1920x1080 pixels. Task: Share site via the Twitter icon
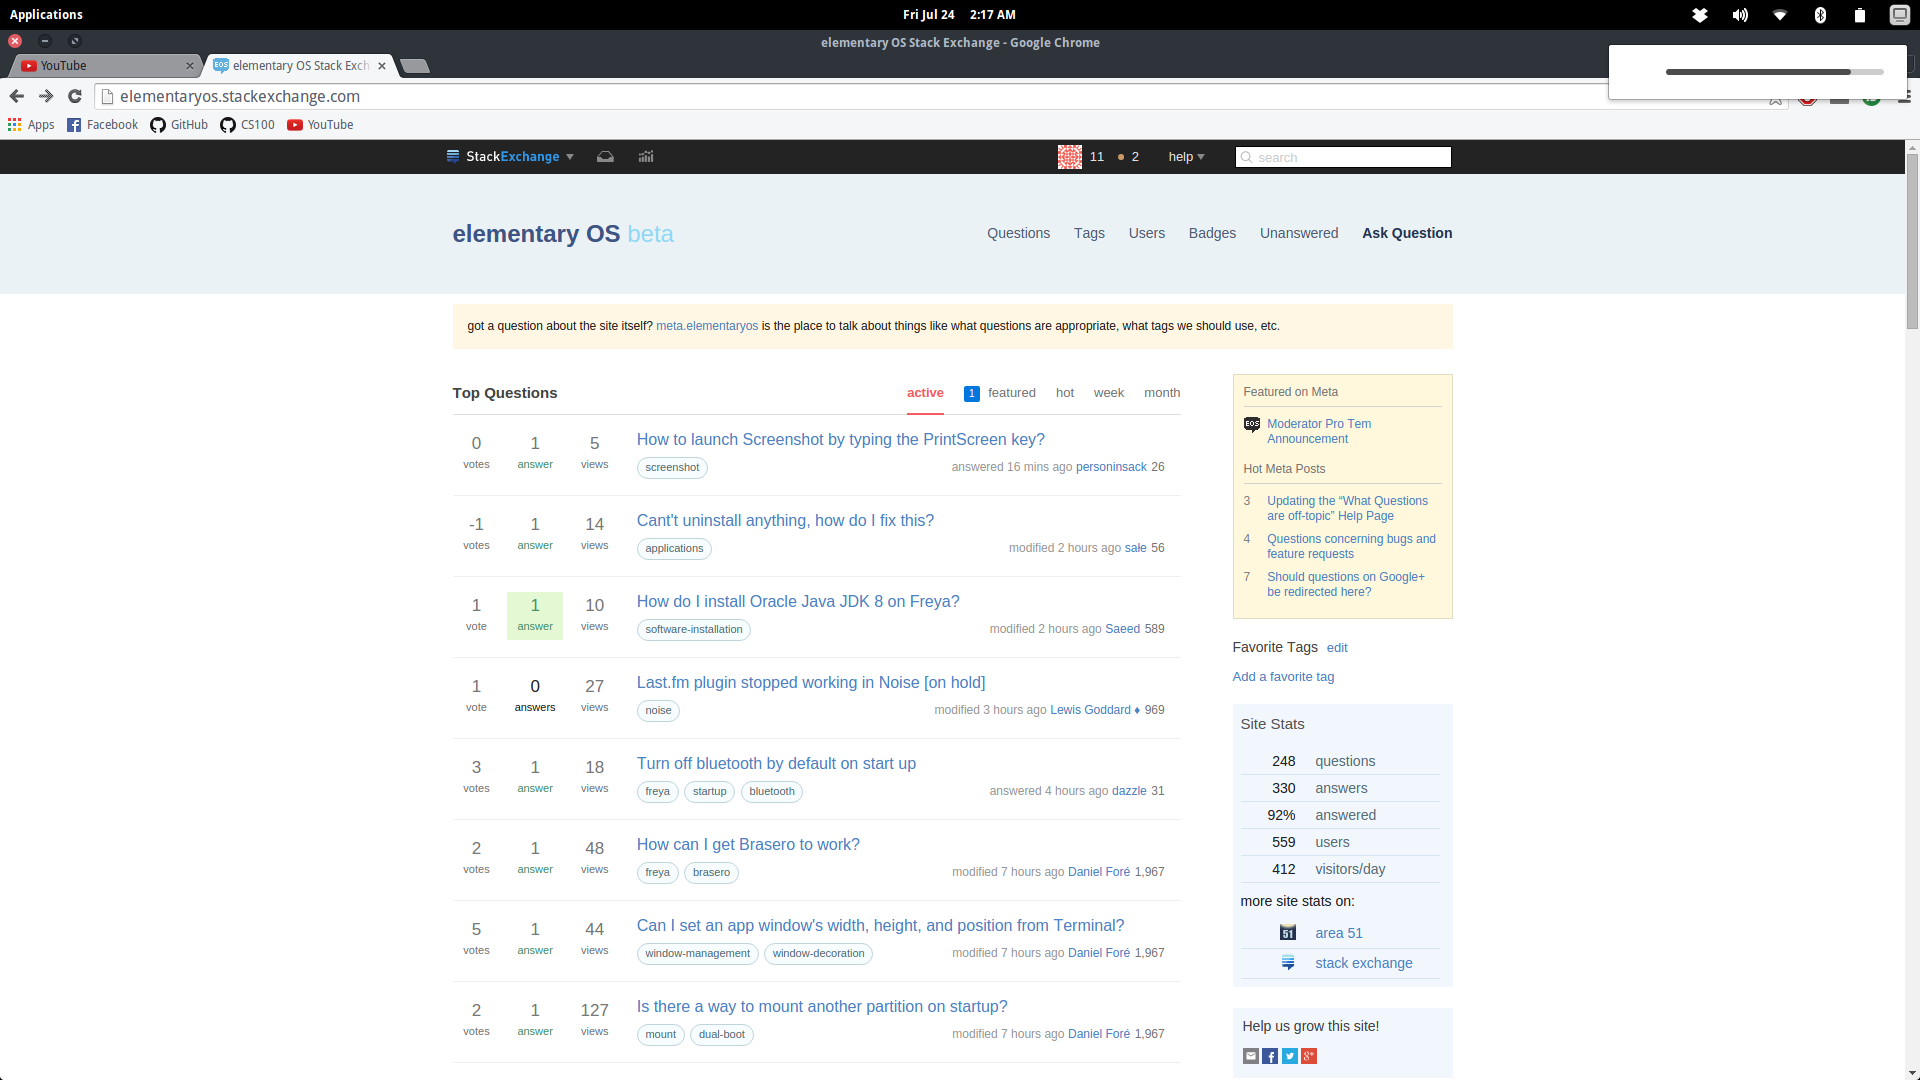1289,1056
